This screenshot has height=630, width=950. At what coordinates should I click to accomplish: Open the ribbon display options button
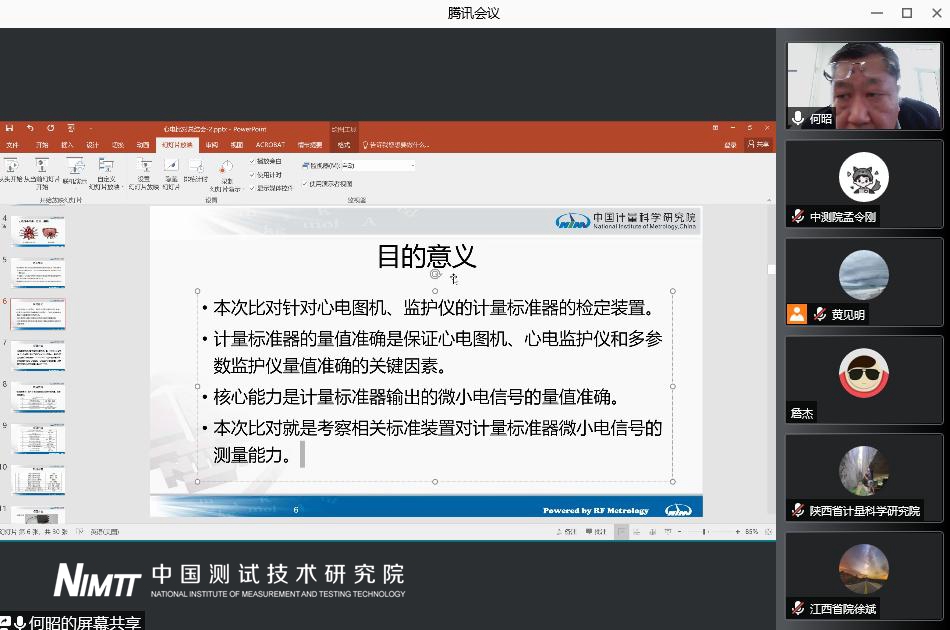(x=716, y=128)
